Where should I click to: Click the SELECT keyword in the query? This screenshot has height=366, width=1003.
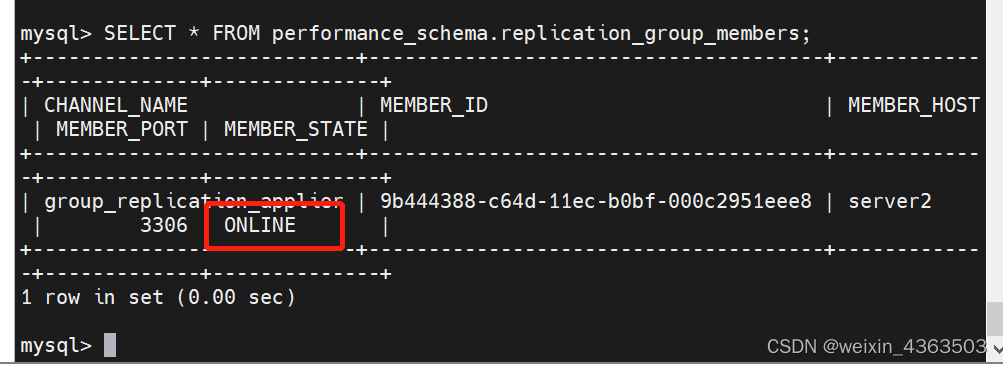pos(139,33)
